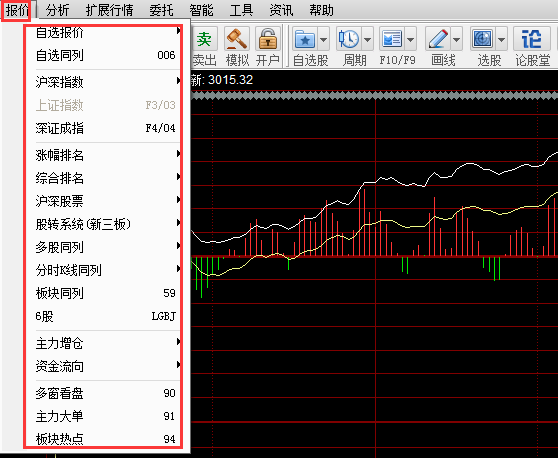The height and width of the screenshot is (458, 558).
Task: Open the 模拟 simulation gavel icon
Action: (x=237, y=39)
